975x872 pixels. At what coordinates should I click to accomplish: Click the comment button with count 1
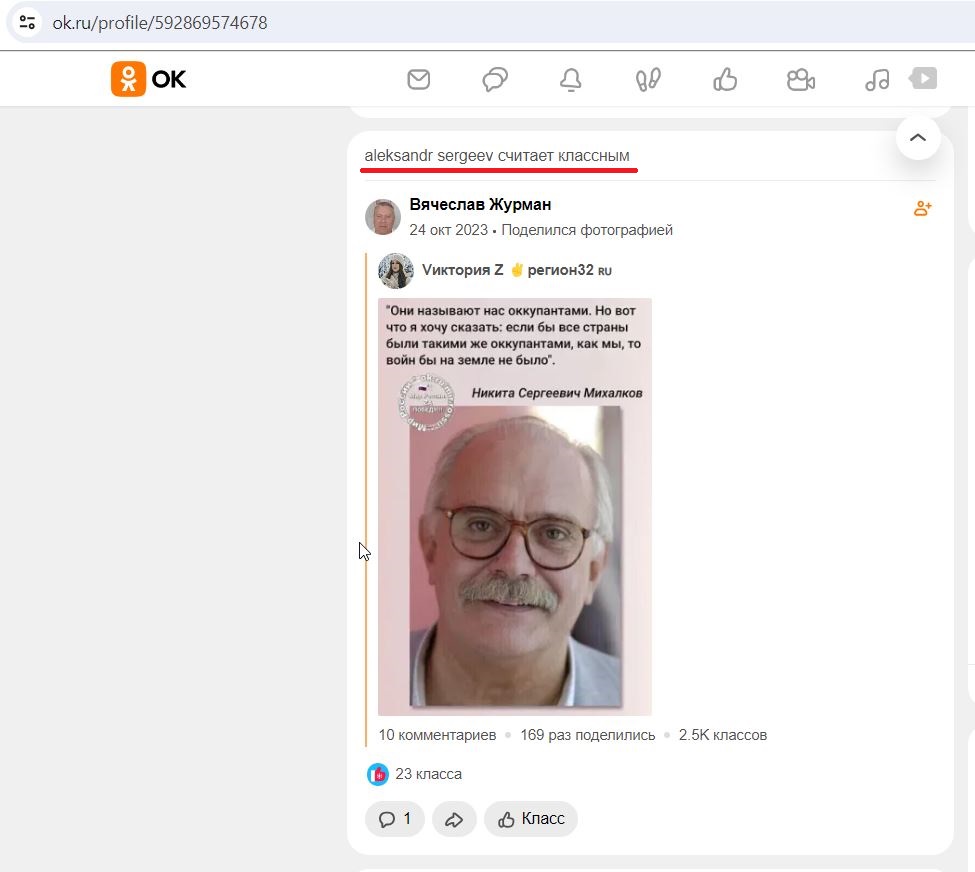[395, 819]
